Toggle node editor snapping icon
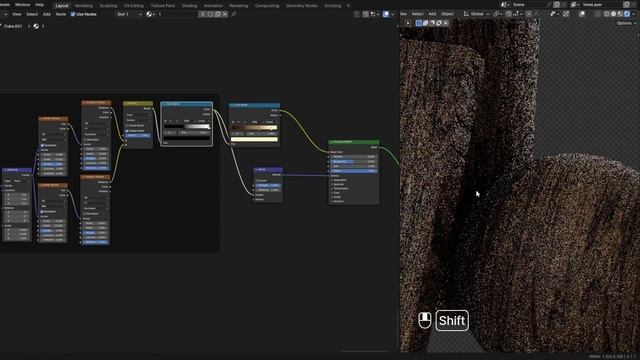This screenshot has height=360, width=640. click(365, 14)
